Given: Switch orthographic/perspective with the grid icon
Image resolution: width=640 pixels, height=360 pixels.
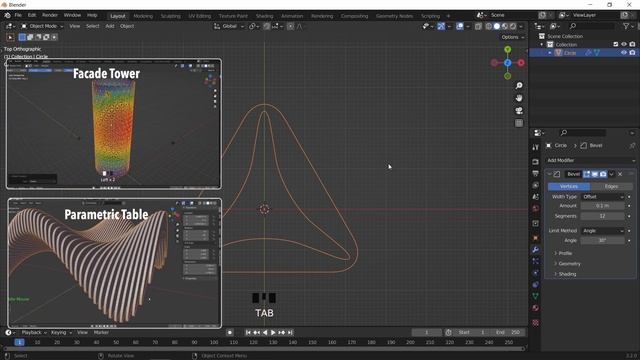Looking at the screenshot, I should (519, 123).
